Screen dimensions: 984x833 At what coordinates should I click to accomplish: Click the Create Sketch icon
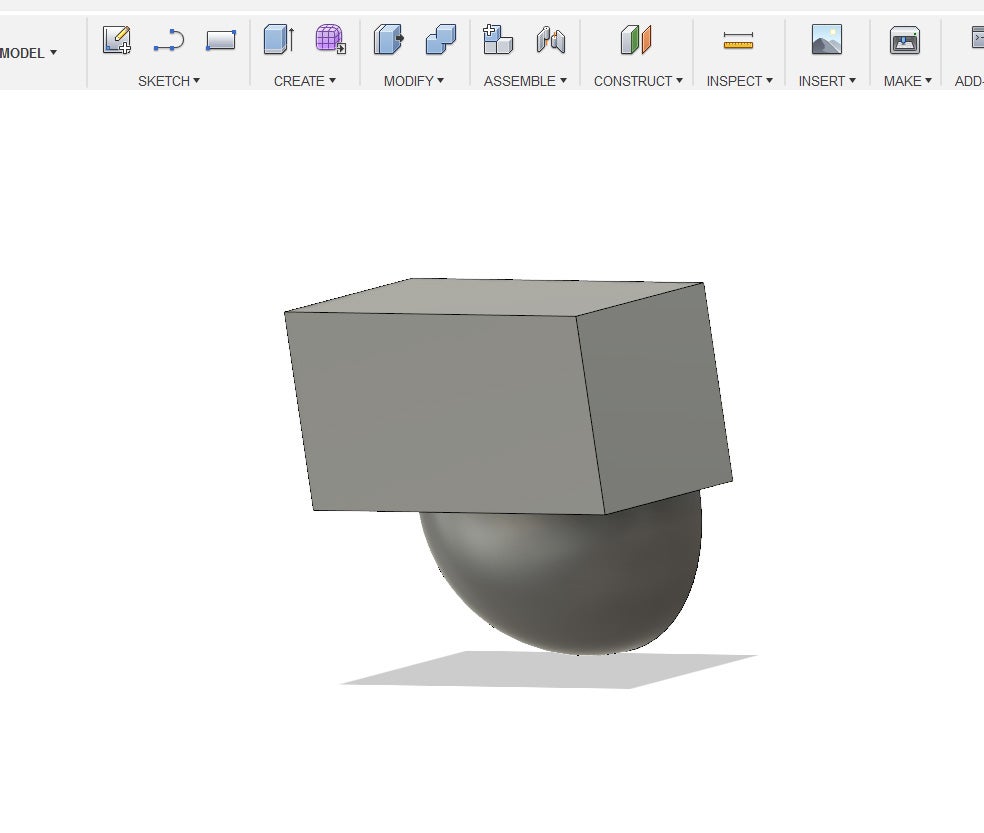click(117, 41)
